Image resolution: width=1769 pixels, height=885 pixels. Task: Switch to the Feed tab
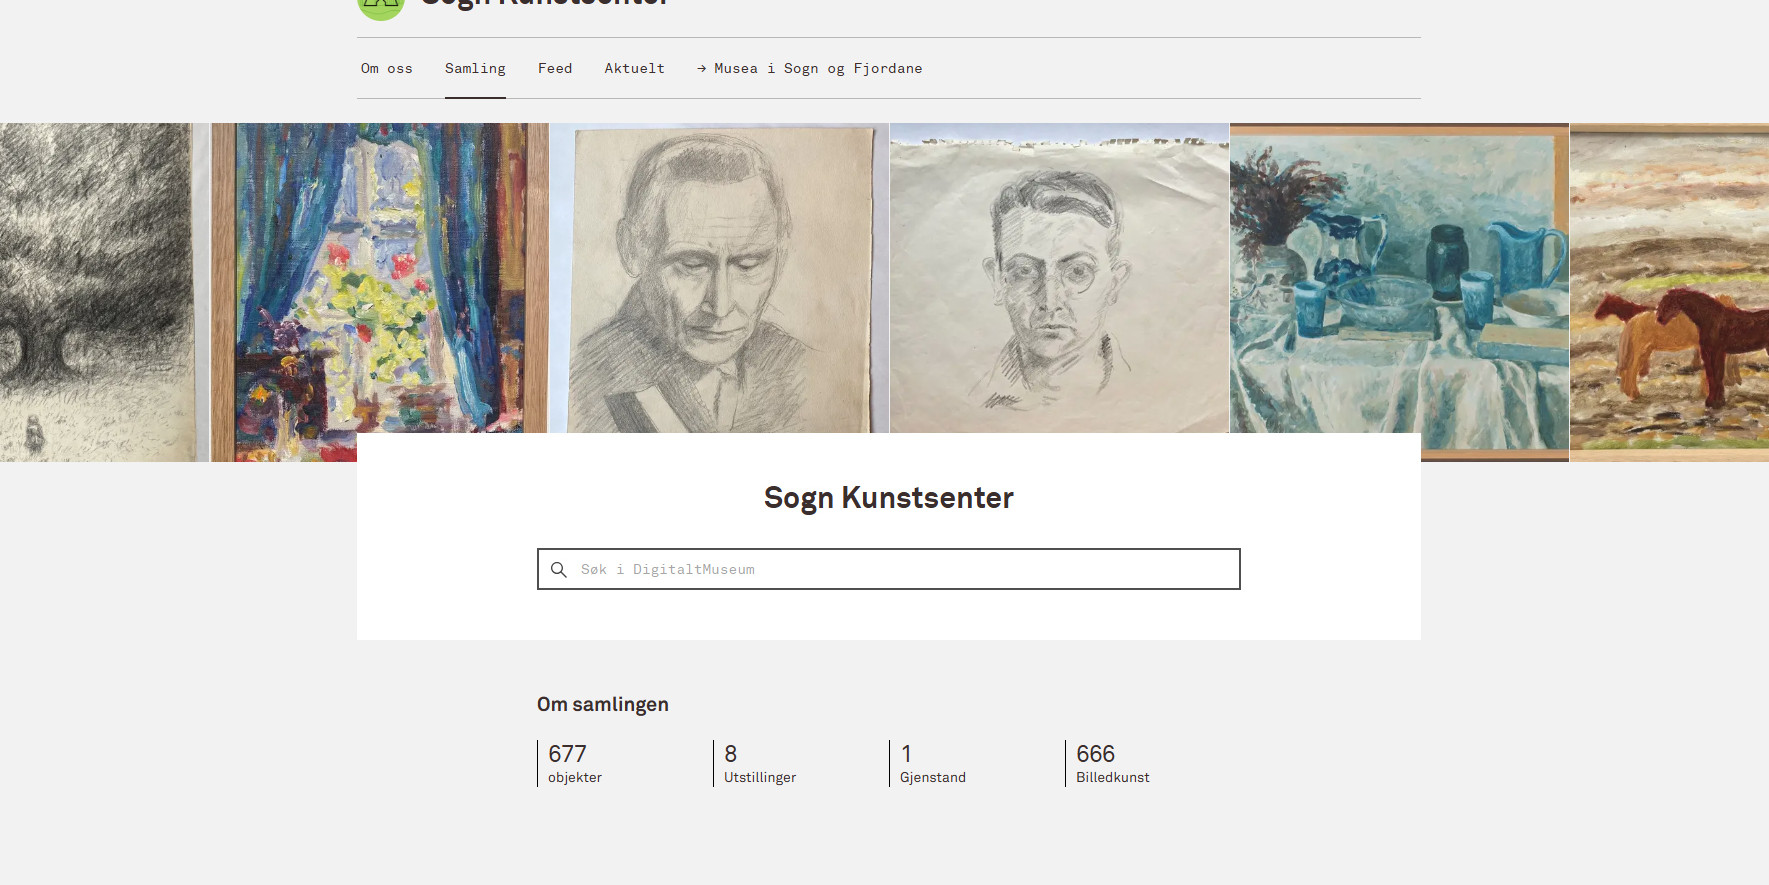(x=555, y=69)
